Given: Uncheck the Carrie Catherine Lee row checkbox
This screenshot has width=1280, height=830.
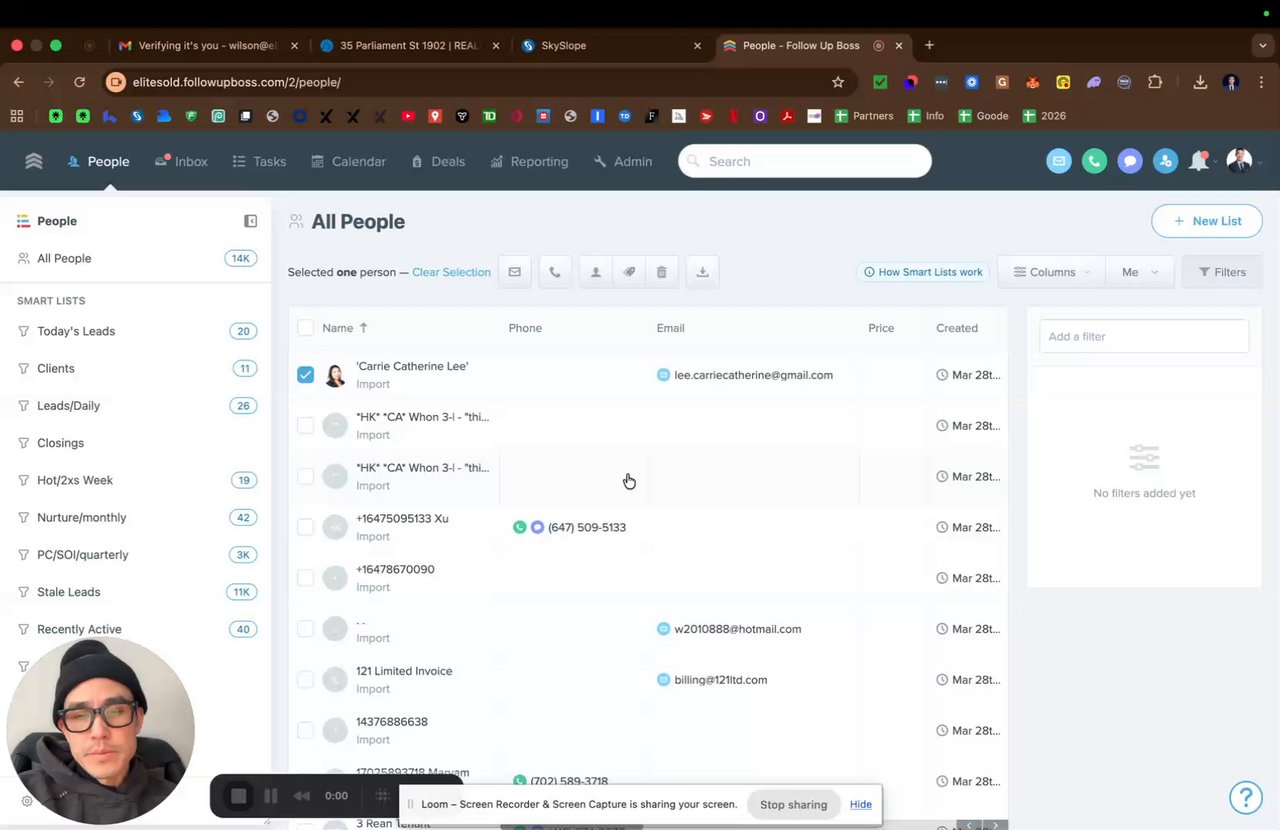Looking at the screenshot, I should (305, 375).
